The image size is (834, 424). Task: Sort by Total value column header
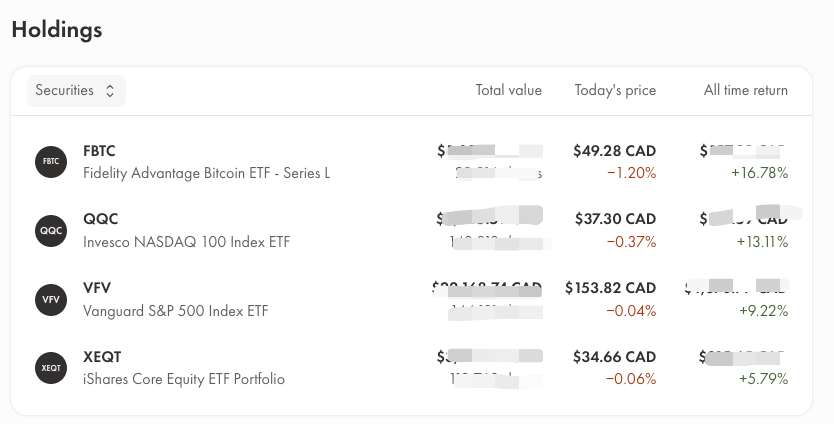tap(508, 90)
